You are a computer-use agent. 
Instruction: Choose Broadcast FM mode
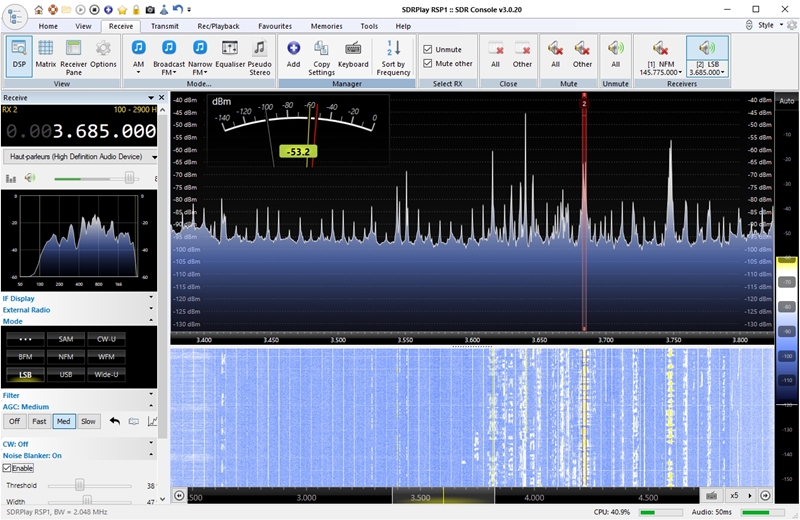click(169, 57)
